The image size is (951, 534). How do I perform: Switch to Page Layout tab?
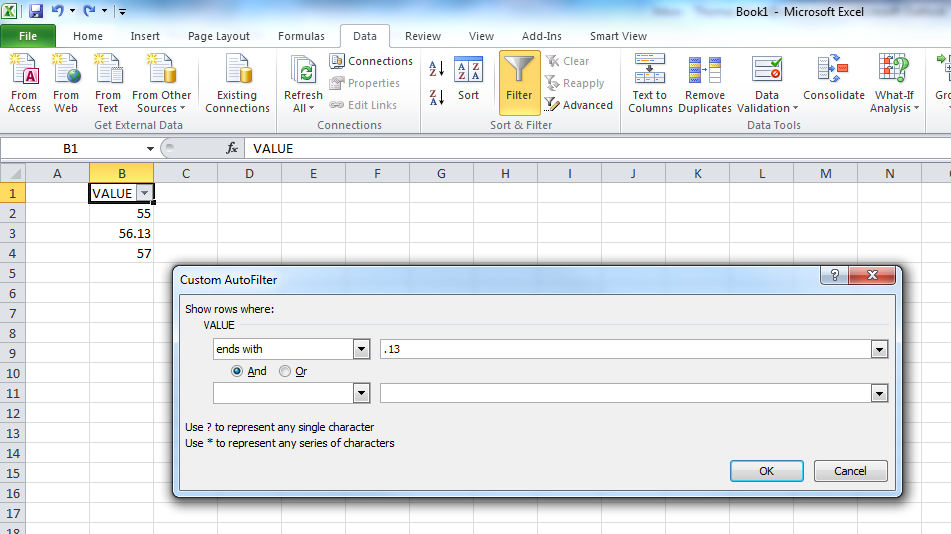tap(218, 36)
